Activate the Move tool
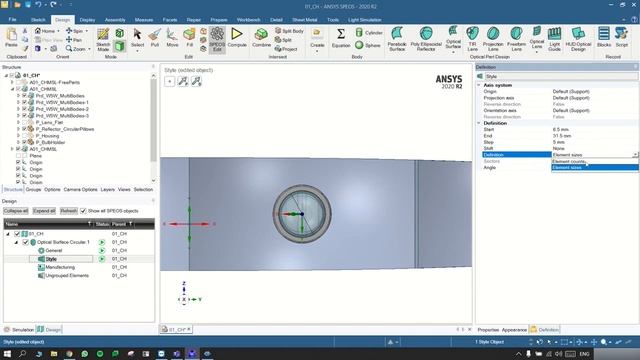 (x=172, y=38)
